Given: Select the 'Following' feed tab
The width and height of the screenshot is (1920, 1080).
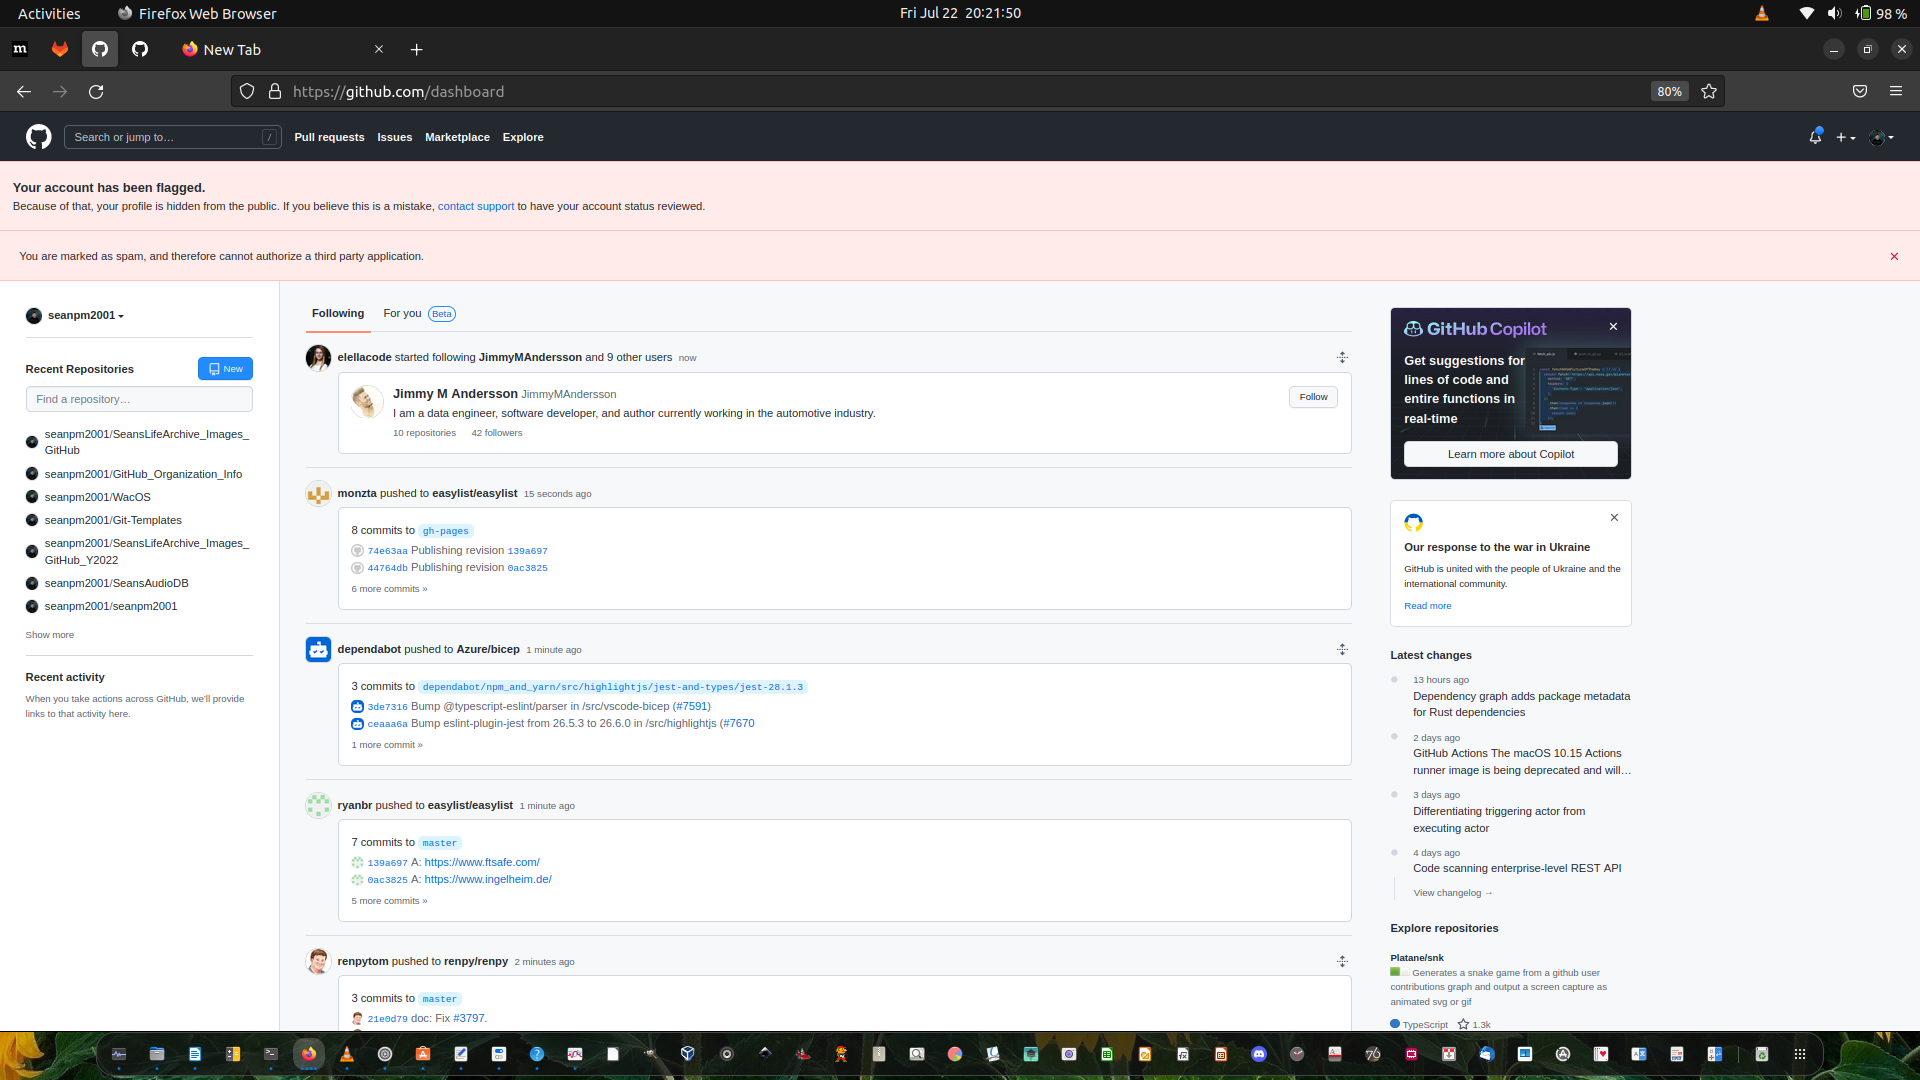Looking at the screenshot, I should click(x=338, y=313).
